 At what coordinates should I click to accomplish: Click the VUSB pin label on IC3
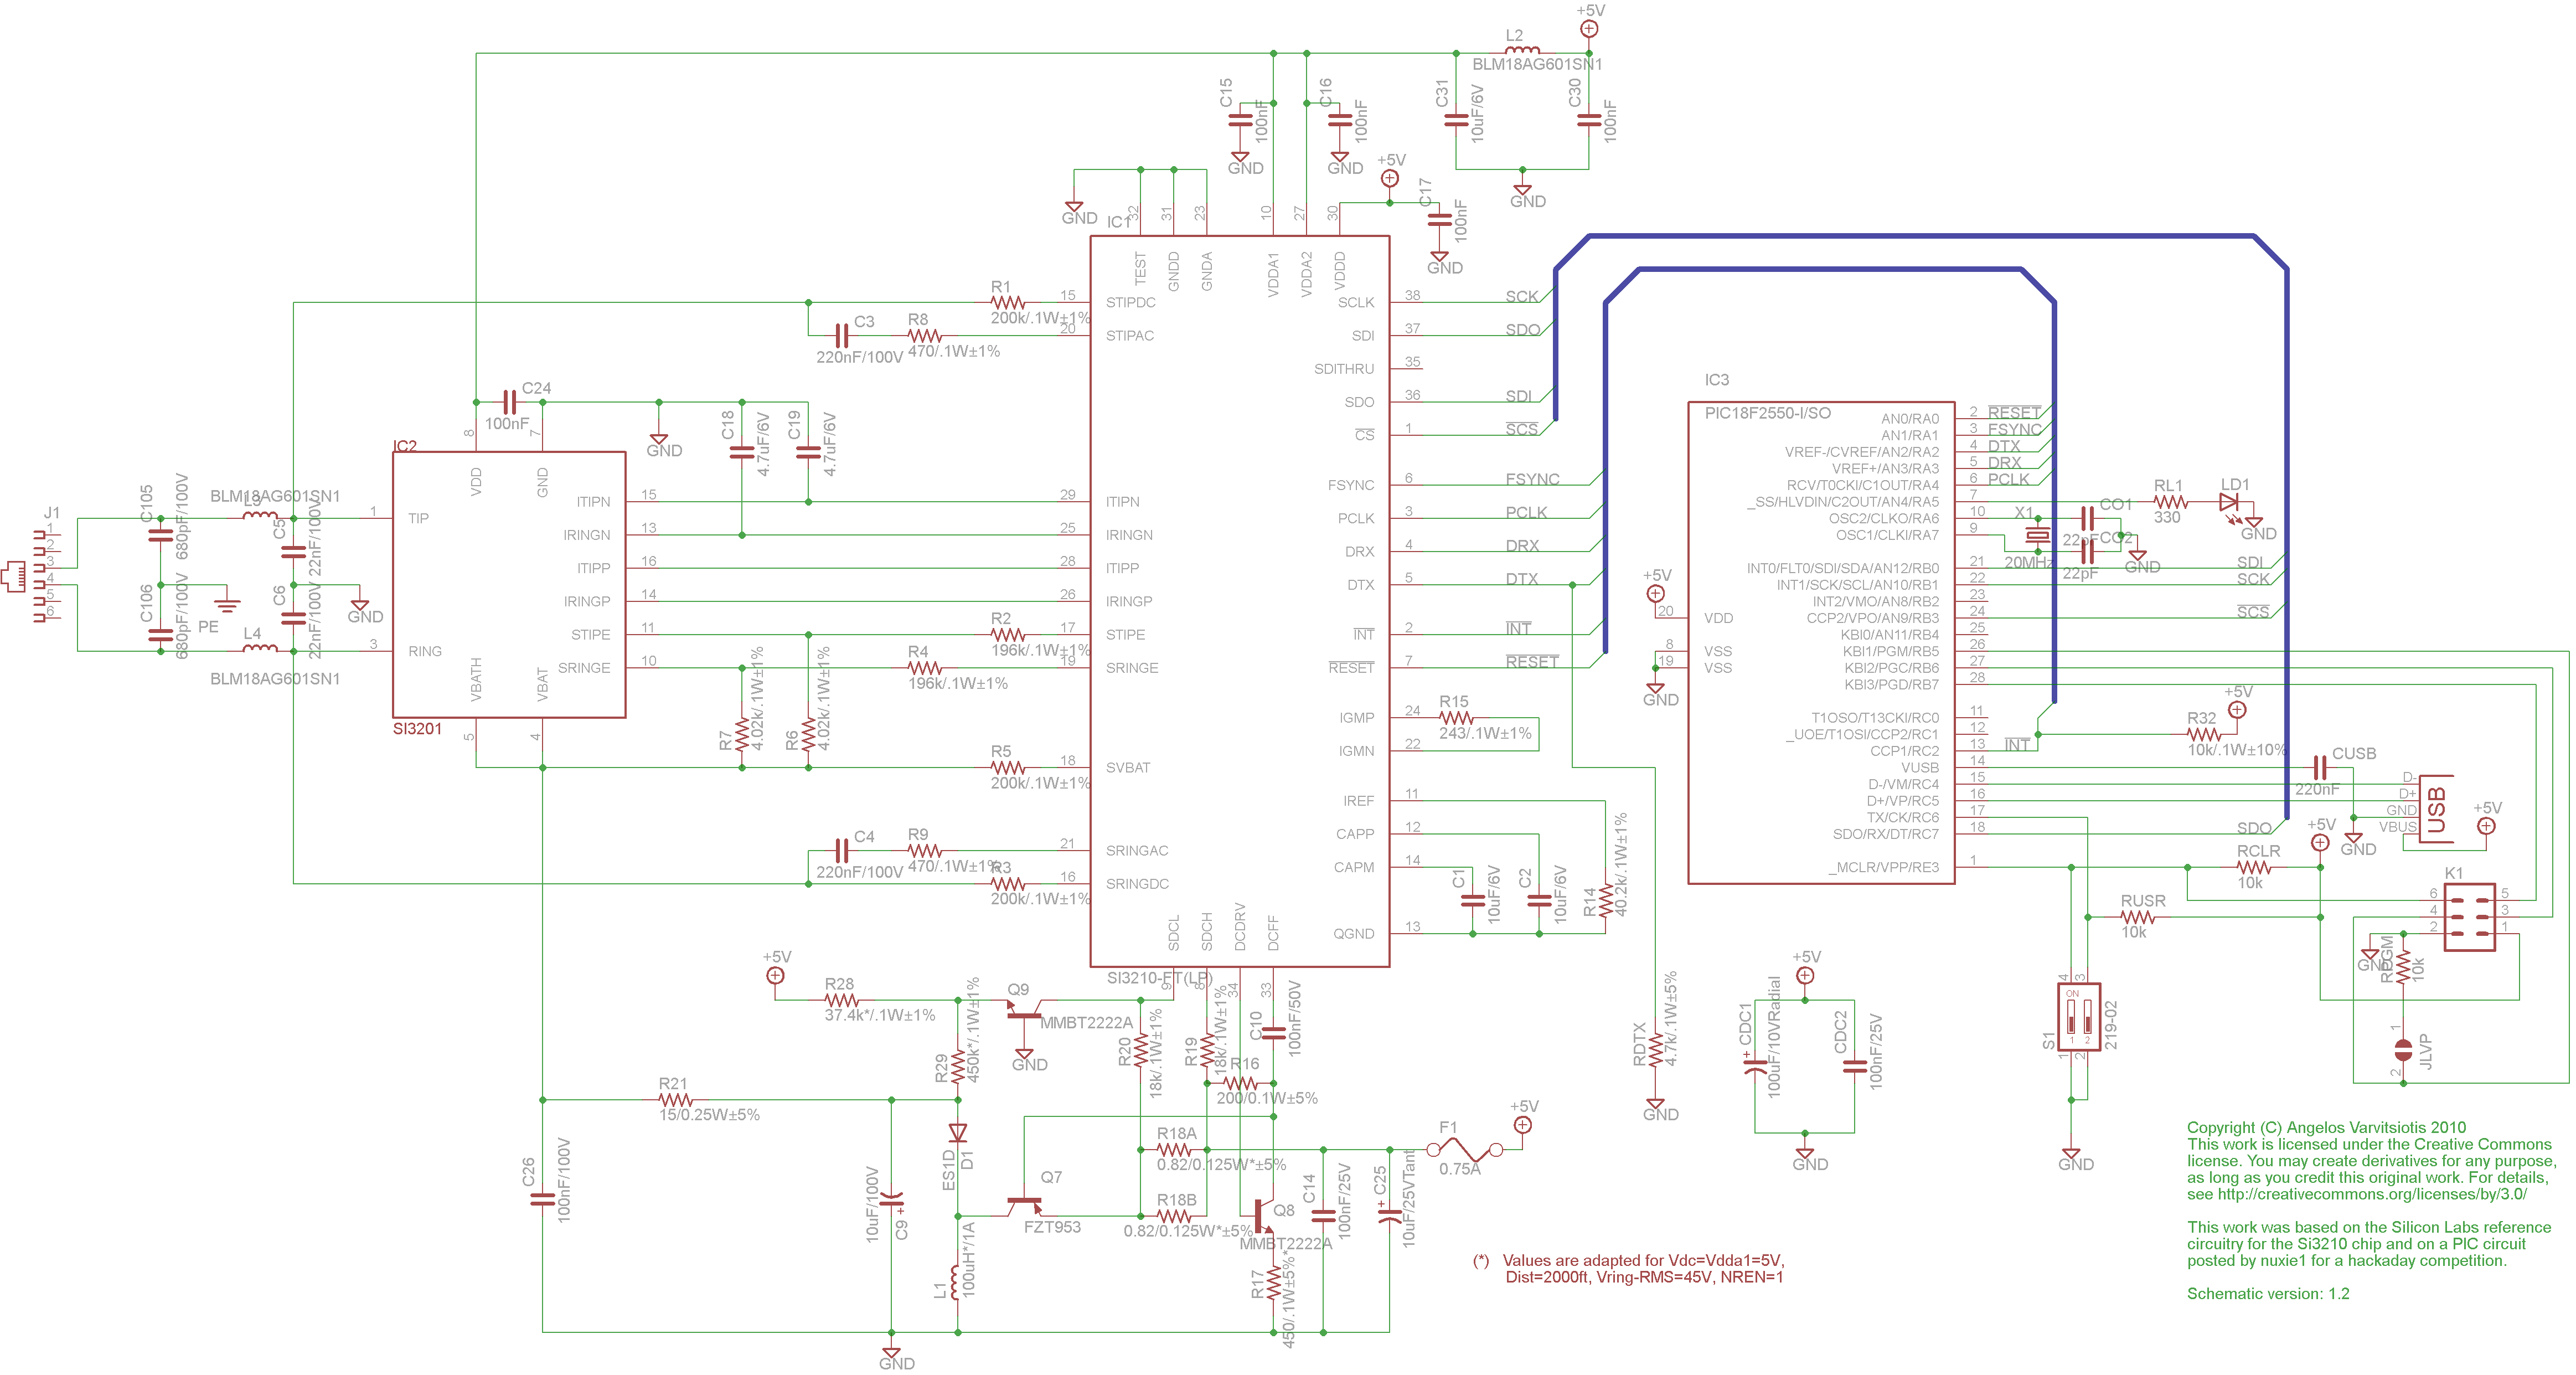click(x=1920, y=768)
